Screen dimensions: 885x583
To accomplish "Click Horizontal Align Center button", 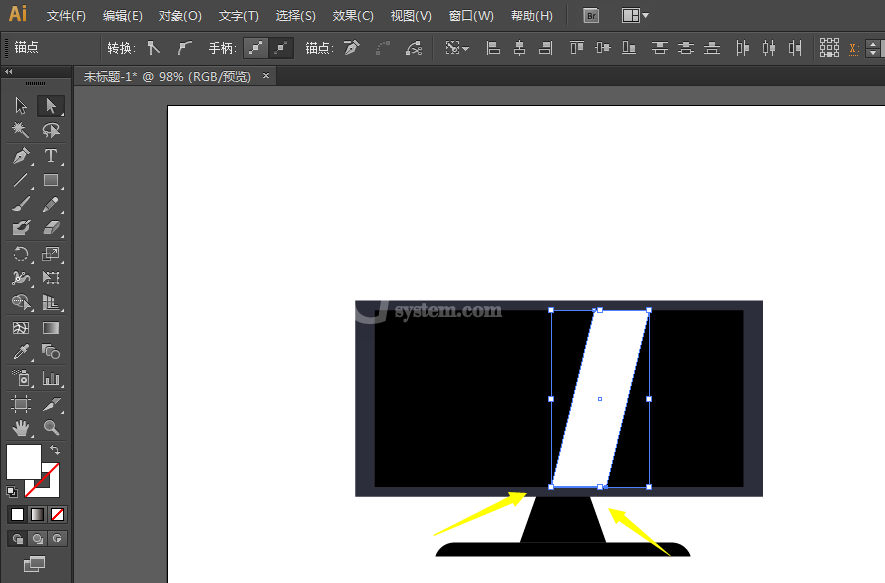I will click(519, 48).
